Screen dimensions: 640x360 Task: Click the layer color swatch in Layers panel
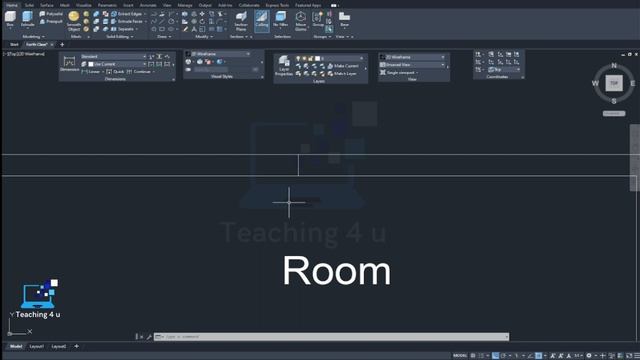click(x=317, y=58)
